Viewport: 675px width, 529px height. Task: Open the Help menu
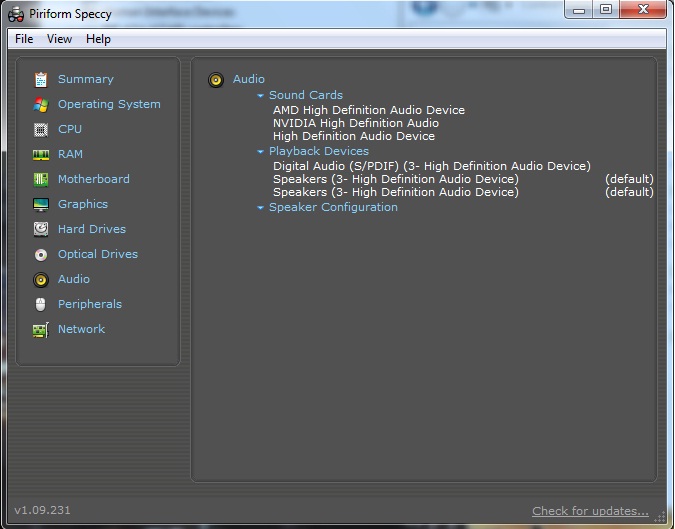[x=98, y=39]
